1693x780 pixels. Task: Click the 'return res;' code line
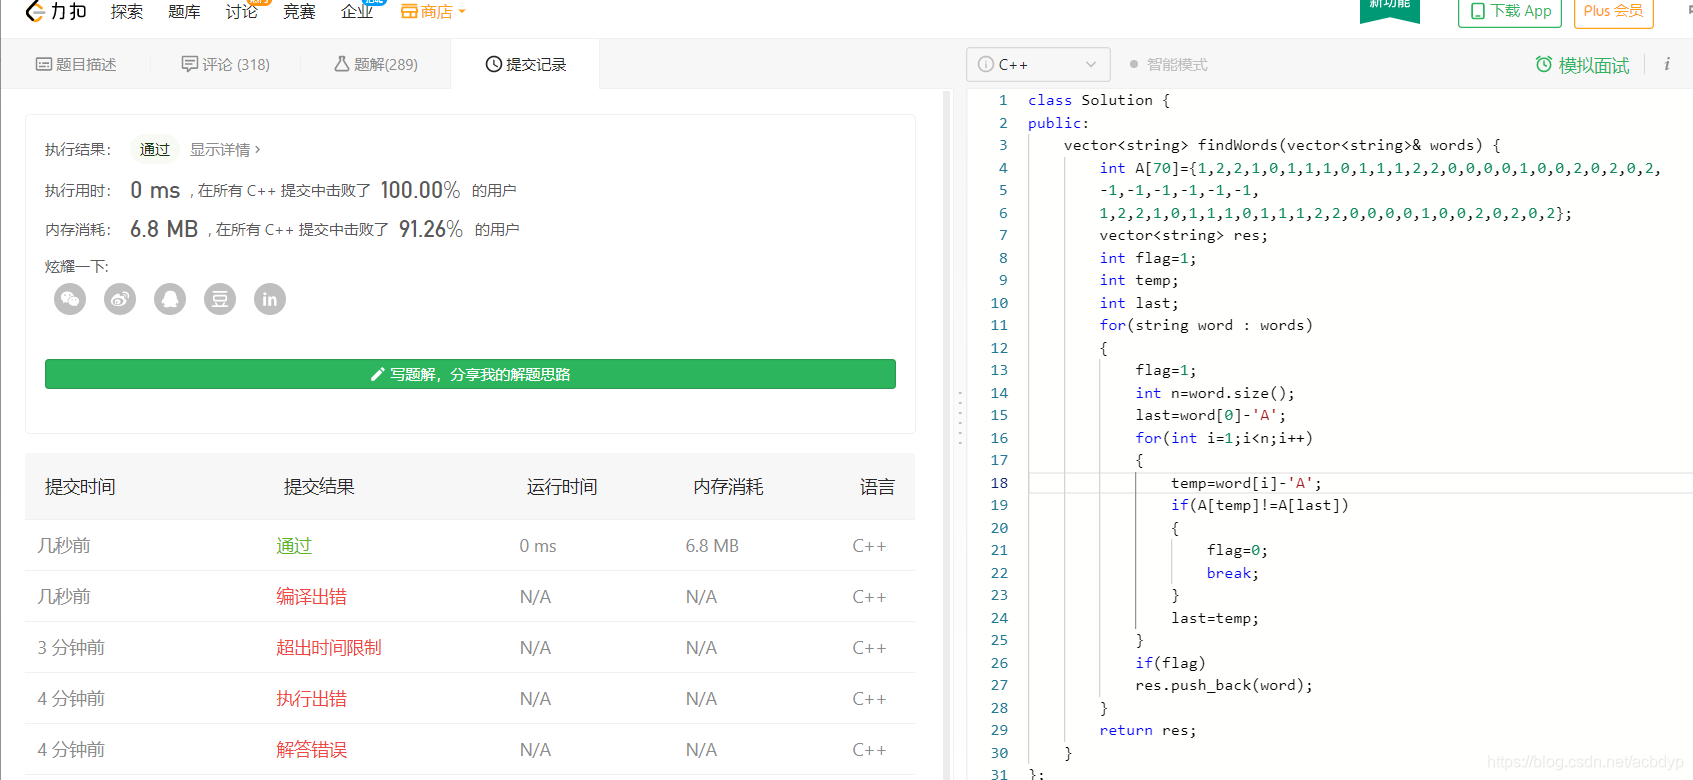[x=1147, y=730]
